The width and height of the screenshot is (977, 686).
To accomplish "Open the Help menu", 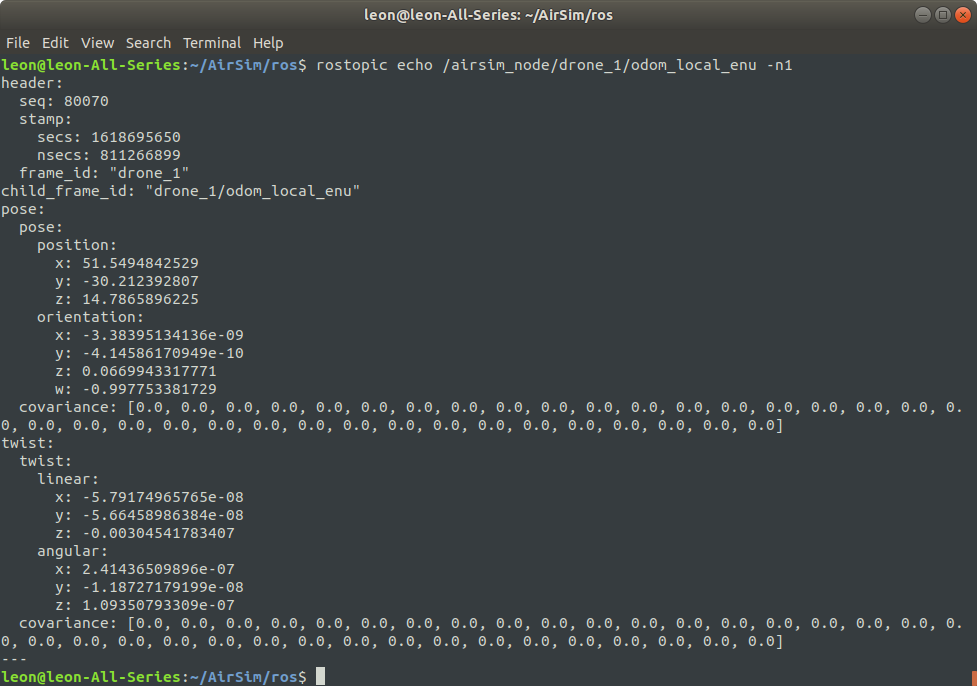I will (x=268, y=43).
